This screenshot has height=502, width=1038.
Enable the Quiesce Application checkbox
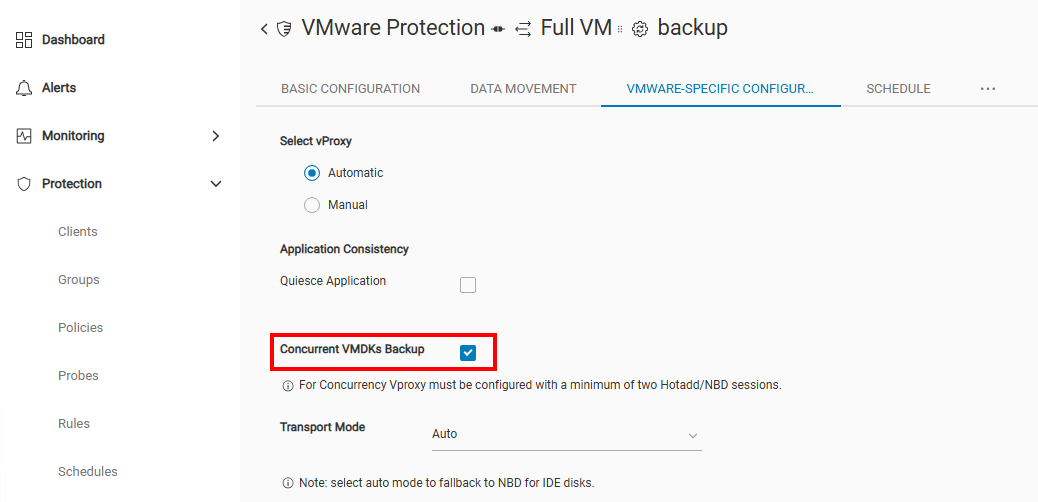tap(468, 285)
